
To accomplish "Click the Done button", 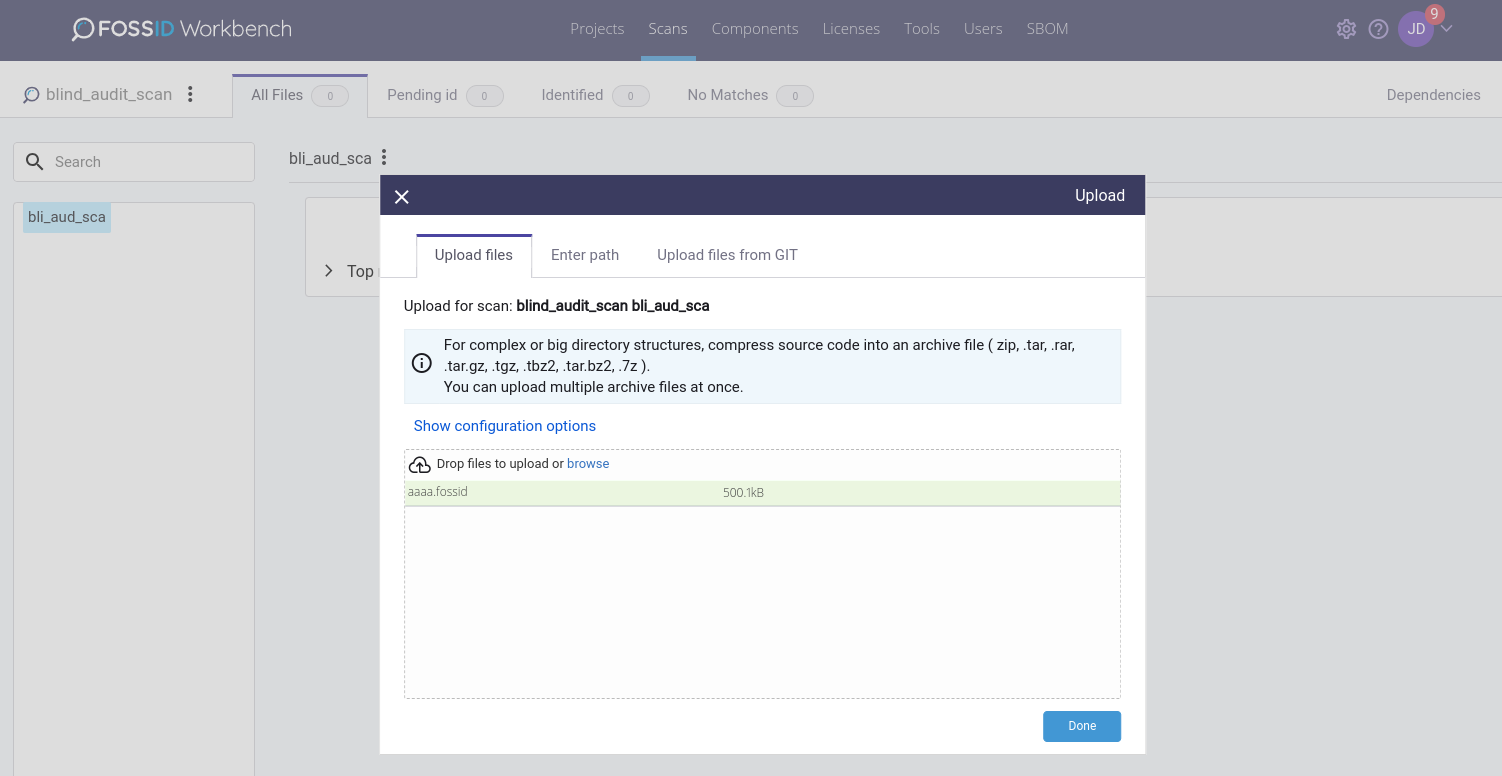I will click(x=1082, y=726).
